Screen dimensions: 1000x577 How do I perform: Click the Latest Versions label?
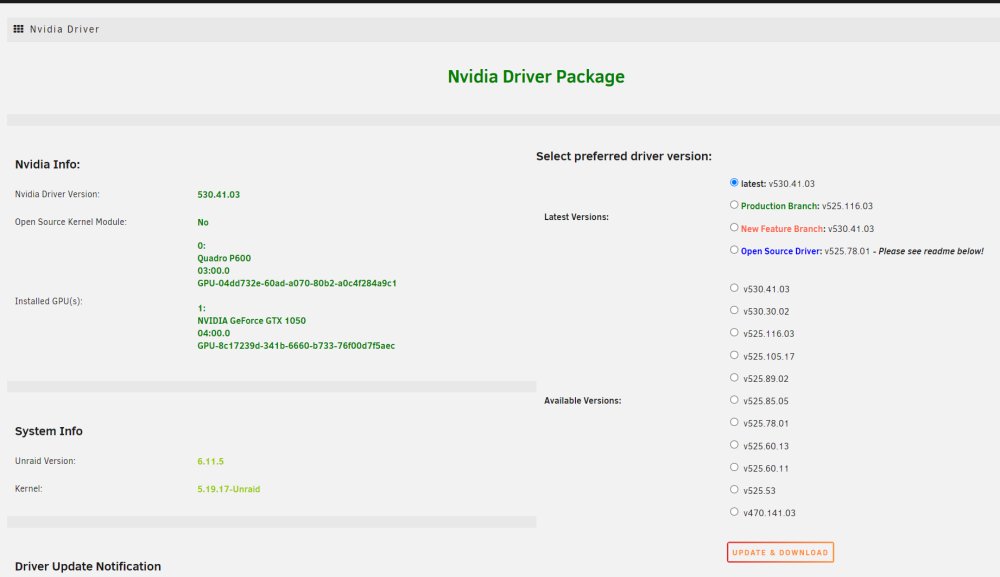(x=576, y=217)
